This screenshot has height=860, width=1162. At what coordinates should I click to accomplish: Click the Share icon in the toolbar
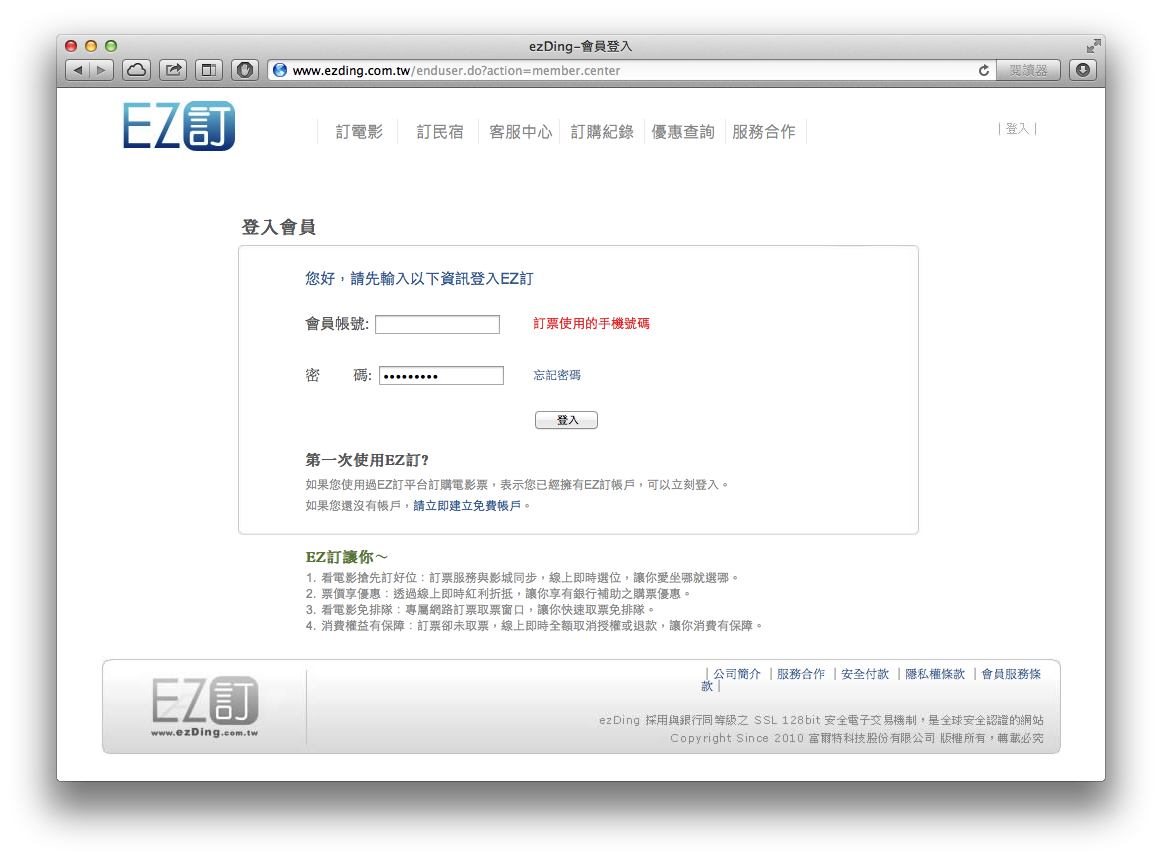[x=173, y=70]
